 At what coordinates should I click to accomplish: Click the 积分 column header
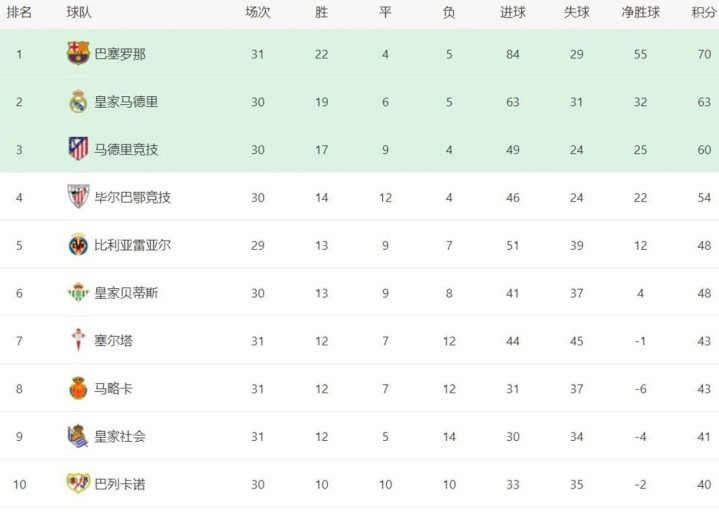tap(704, 12)
